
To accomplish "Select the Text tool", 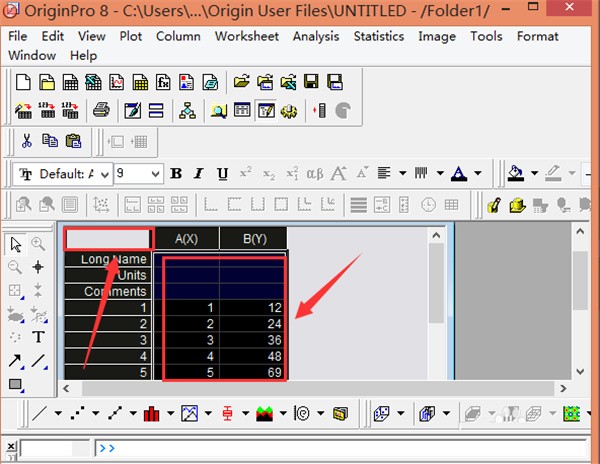I will (38, 337).
